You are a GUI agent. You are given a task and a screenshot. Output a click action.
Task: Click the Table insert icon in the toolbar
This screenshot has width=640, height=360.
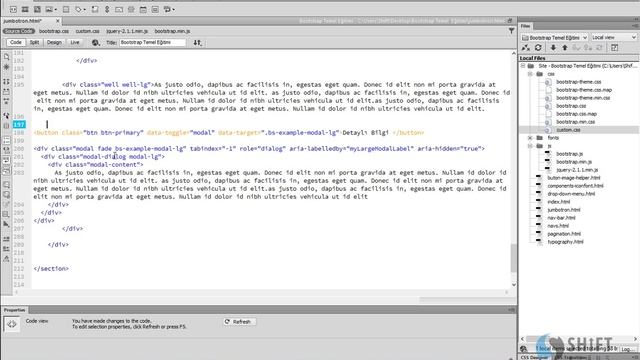click(66, 9)
